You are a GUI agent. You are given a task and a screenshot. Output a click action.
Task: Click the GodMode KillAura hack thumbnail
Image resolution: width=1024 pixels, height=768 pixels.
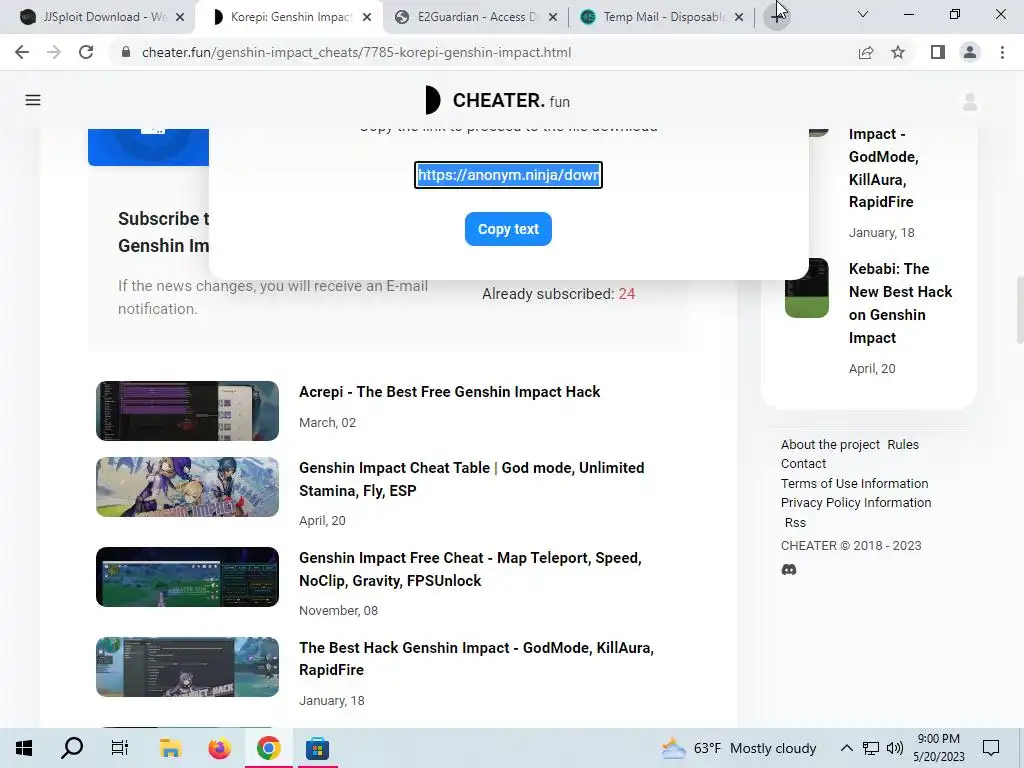click(187, 667)
